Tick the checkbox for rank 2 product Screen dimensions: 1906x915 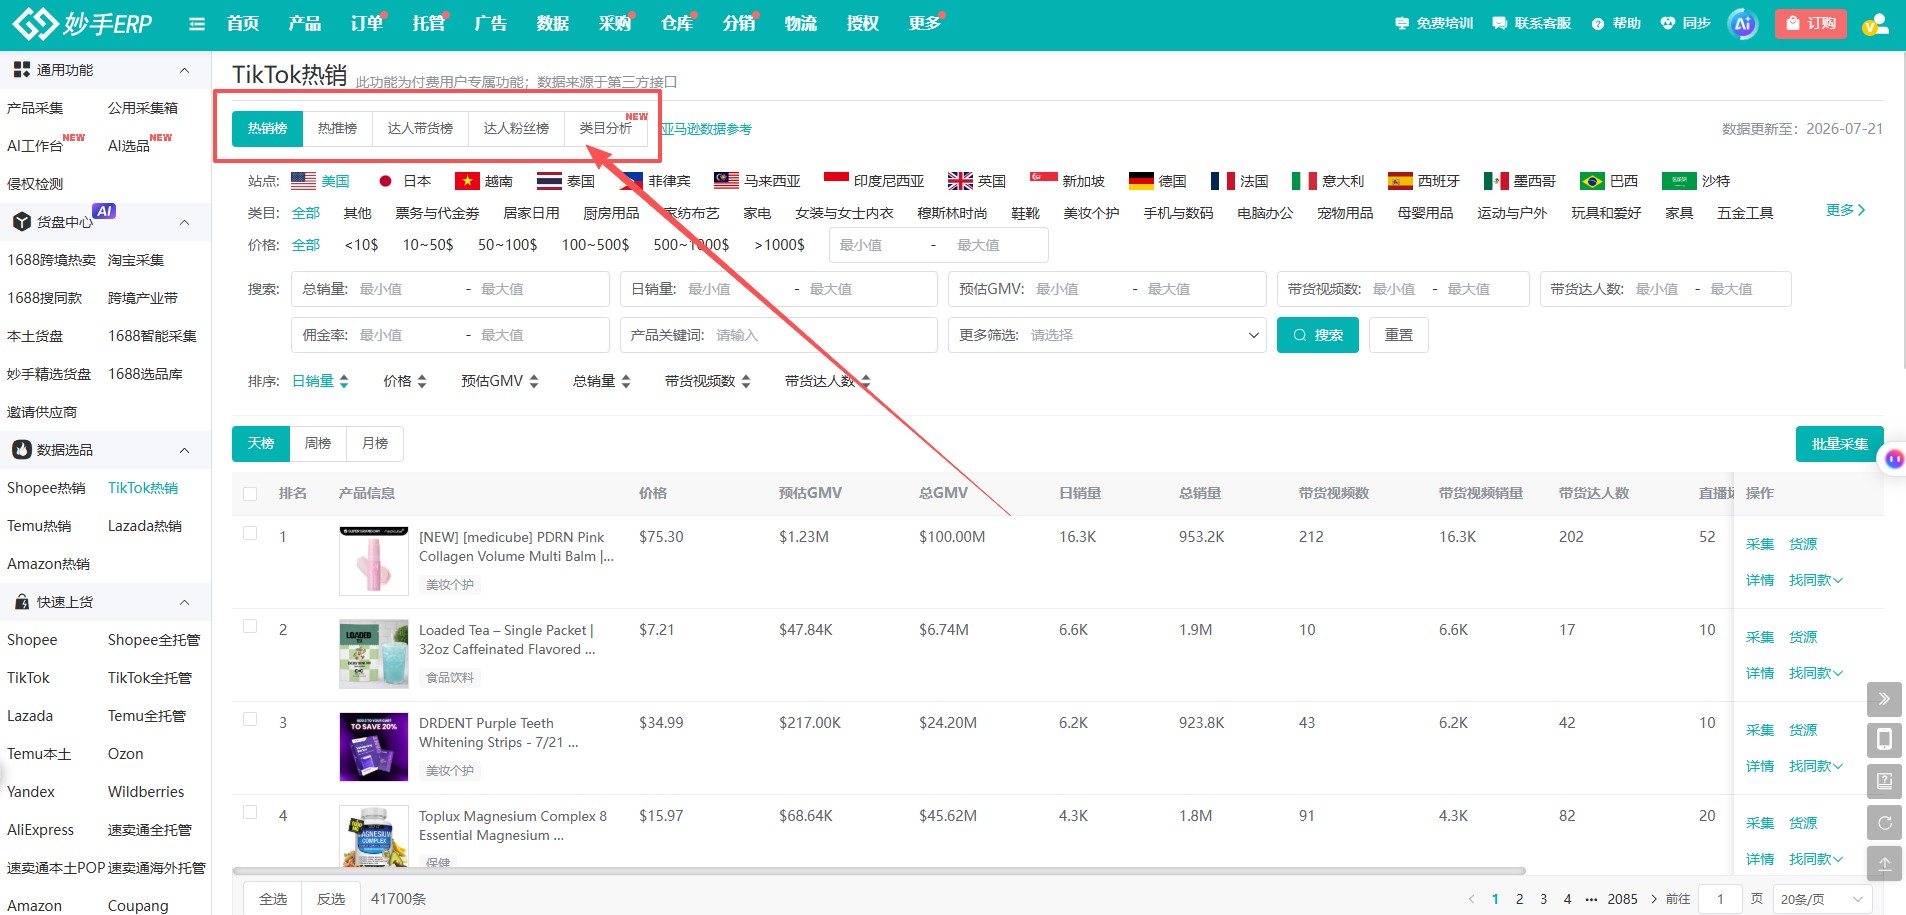tap(250, 627)
